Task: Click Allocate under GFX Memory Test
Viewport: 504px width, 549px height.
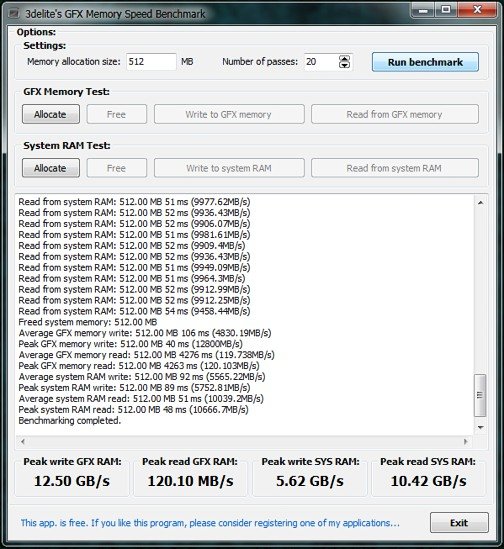Action: (x=51, y=114)
